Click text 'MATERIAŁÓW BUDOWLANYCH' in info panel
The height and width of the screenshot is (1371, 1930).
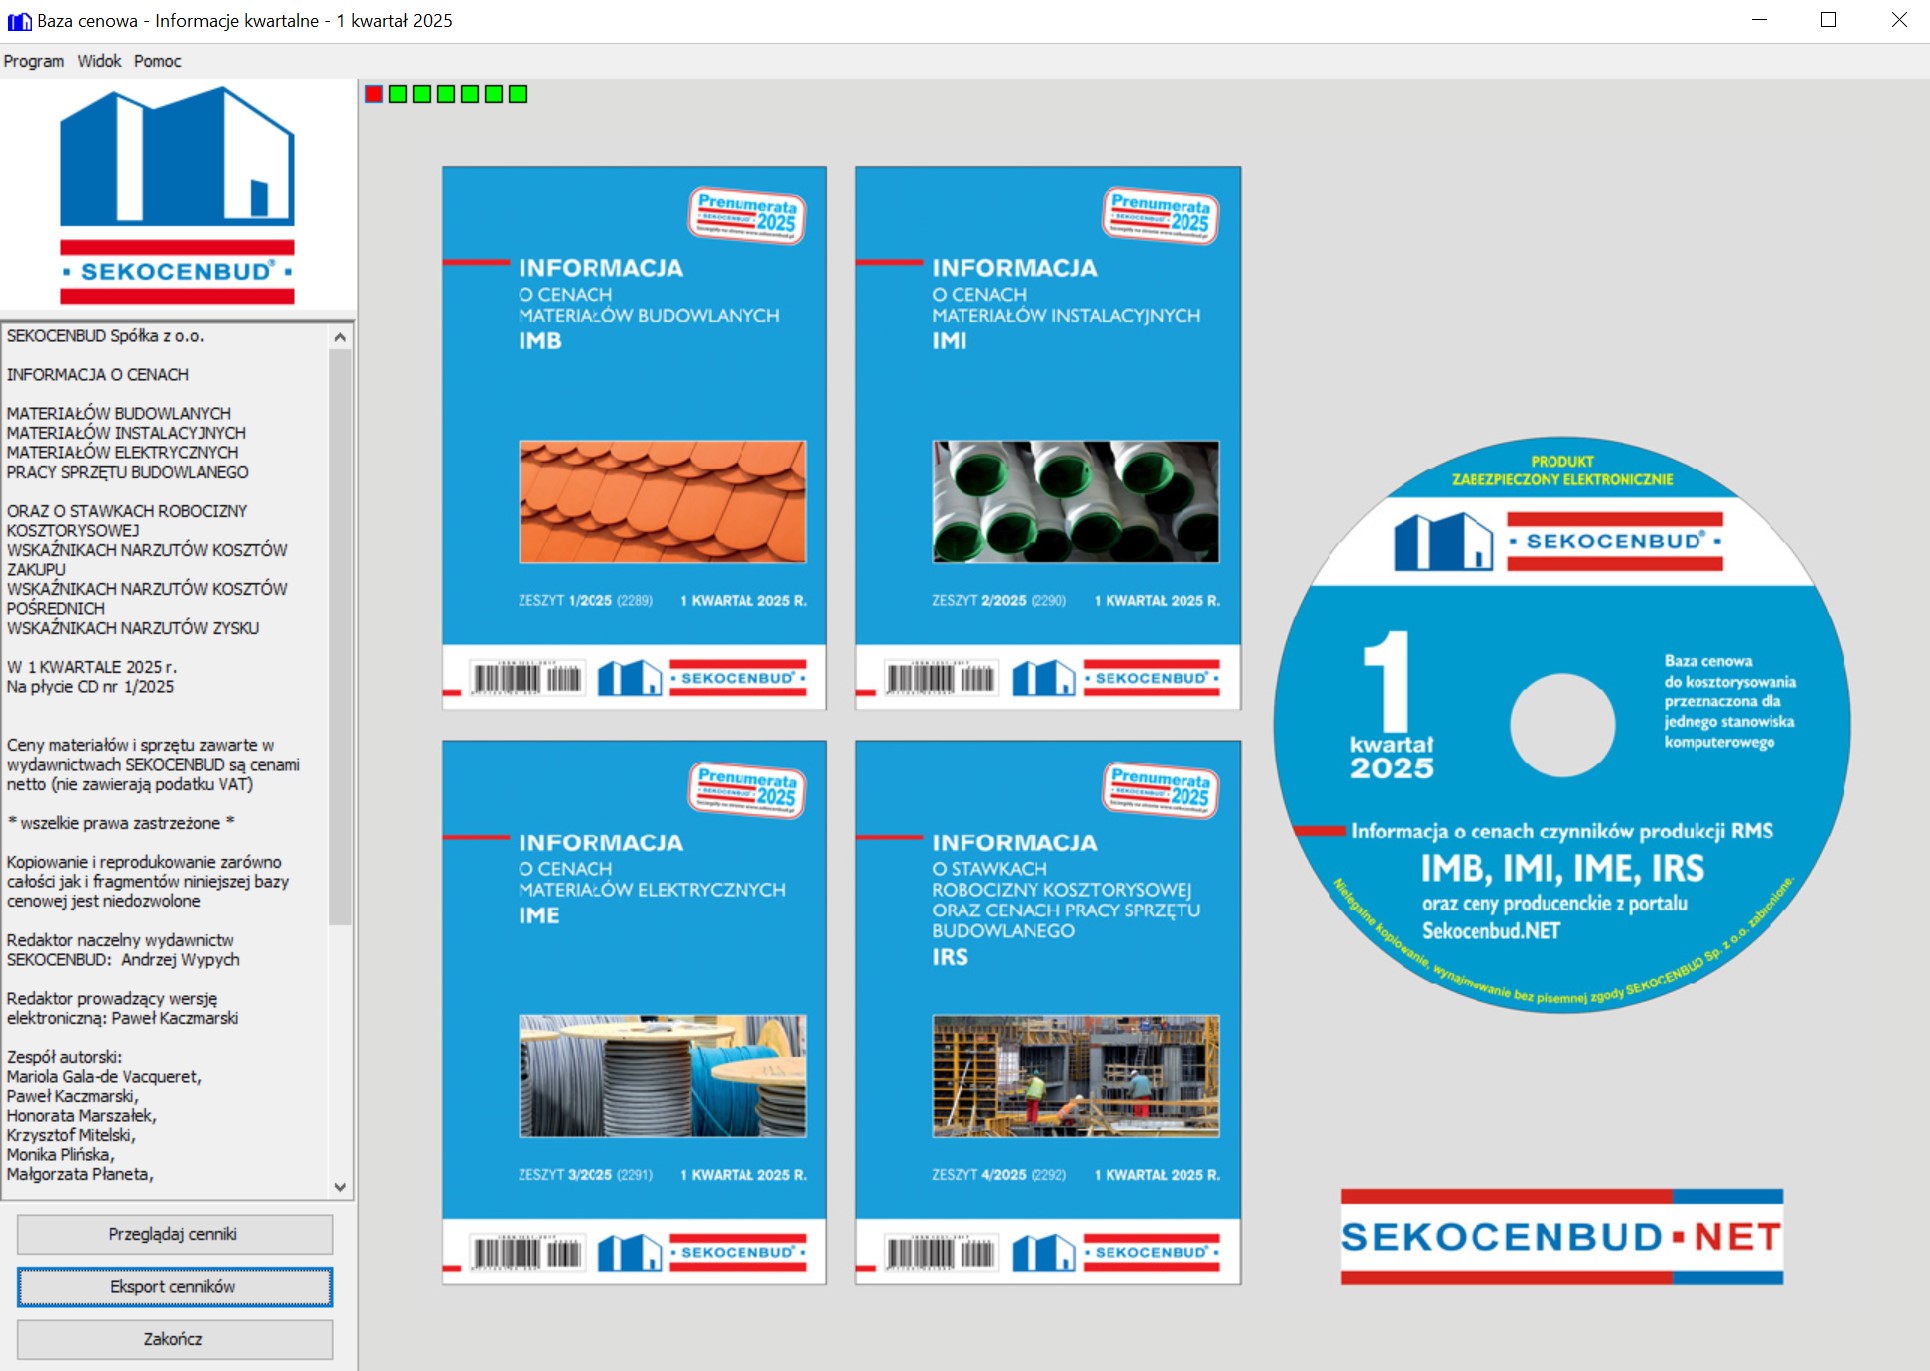(x=119, y=413)
